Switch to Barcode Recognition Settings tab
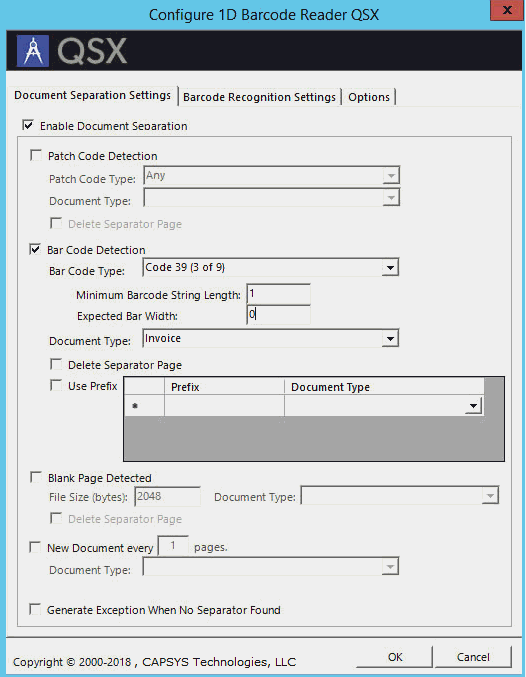 pos(259,97)
